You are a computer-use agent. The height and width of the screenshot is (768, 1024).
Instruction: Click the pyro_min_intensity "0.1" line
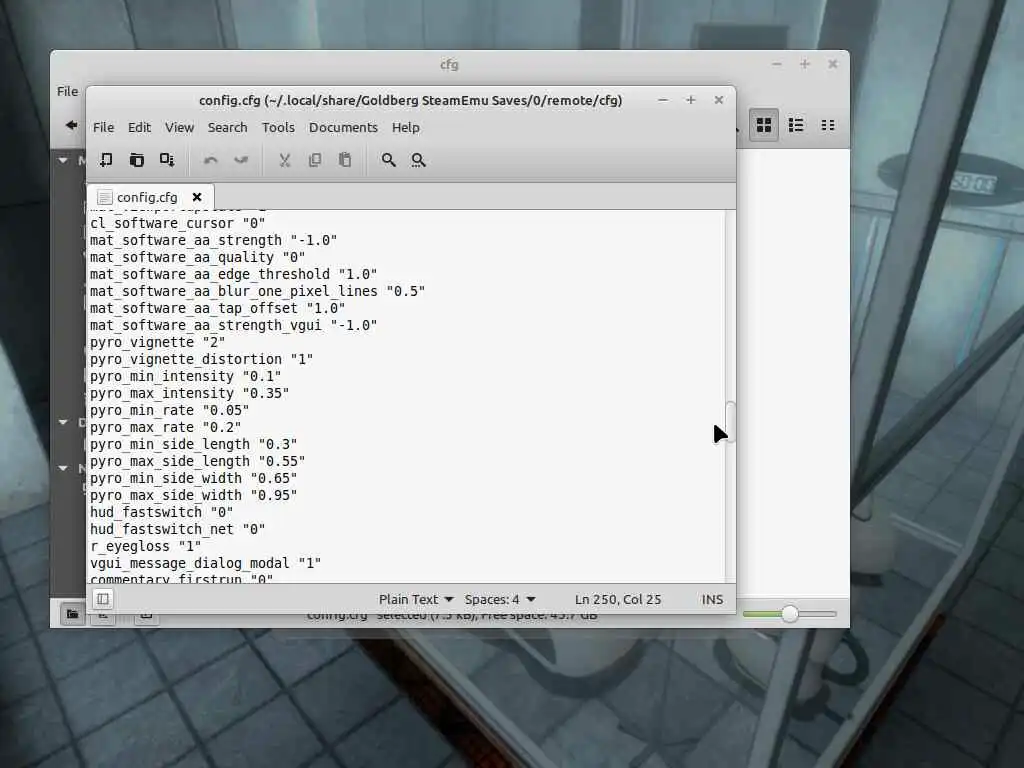pos(185,376)
